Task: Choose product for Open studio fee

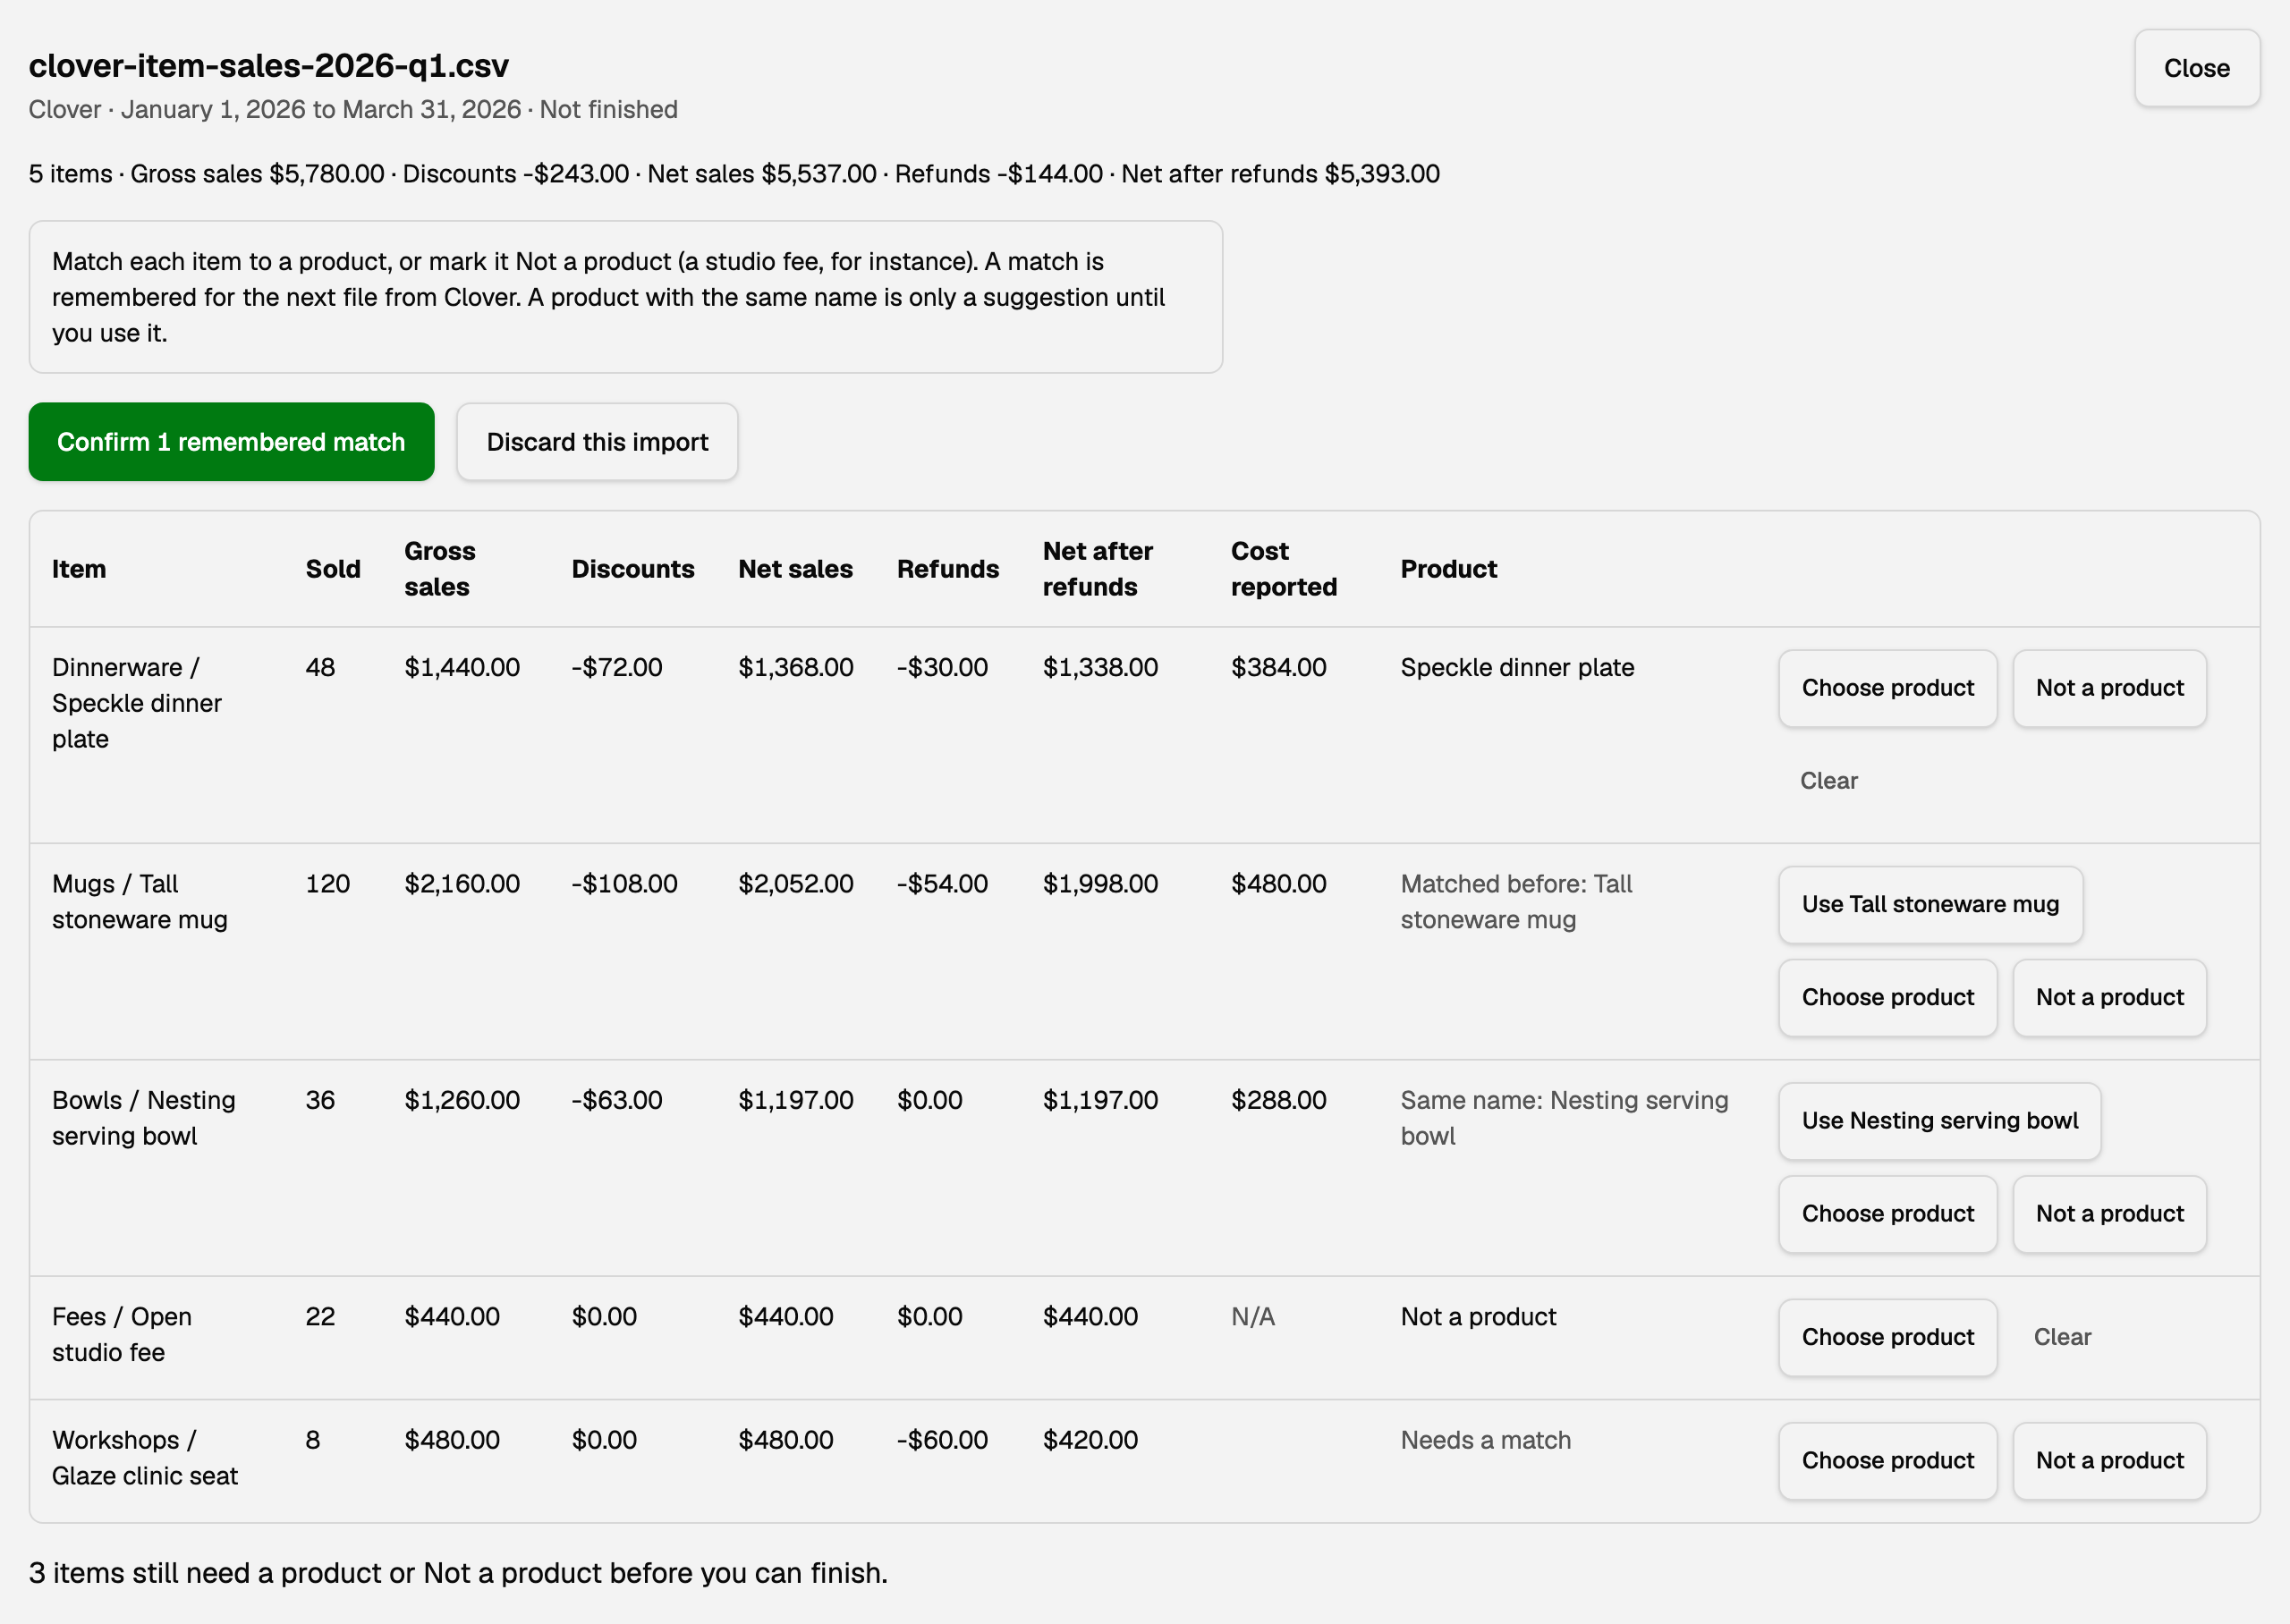Action: pos(1887,1338)
